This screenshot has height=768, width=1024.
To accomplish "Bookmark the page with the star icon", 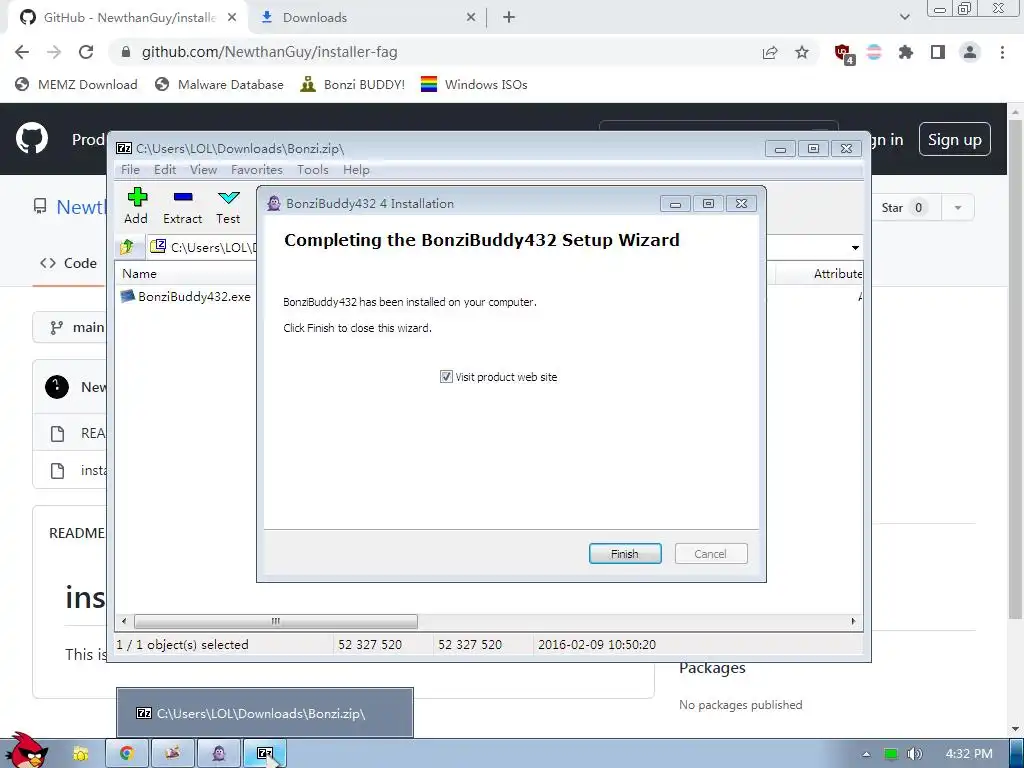I will [x=802, y=52].
